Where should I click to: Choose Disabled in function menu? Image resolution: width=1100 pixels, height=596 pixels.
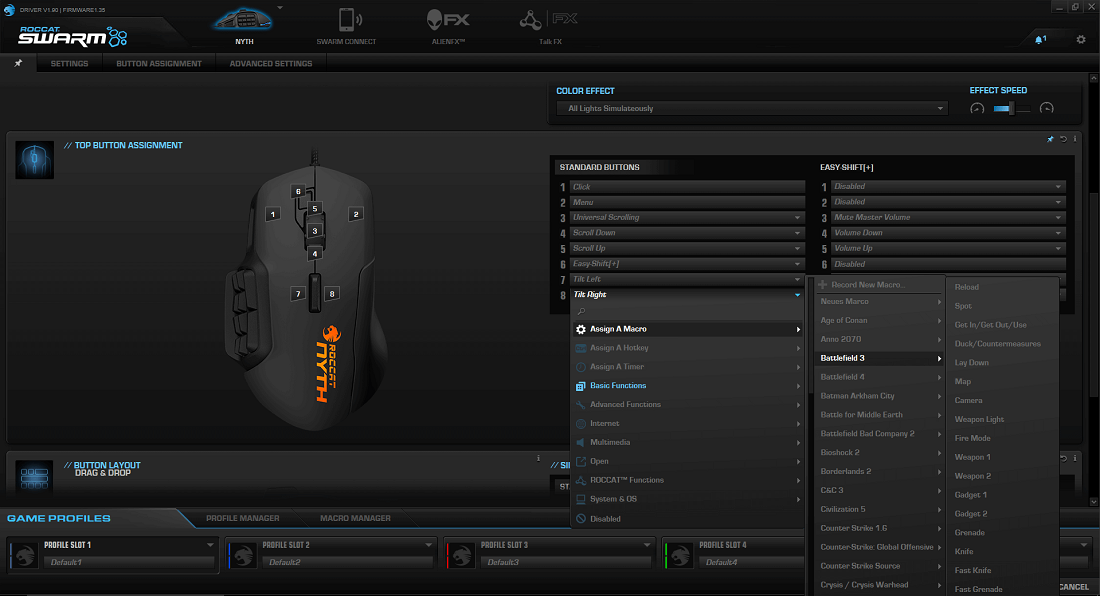click(x=688, y=519)
